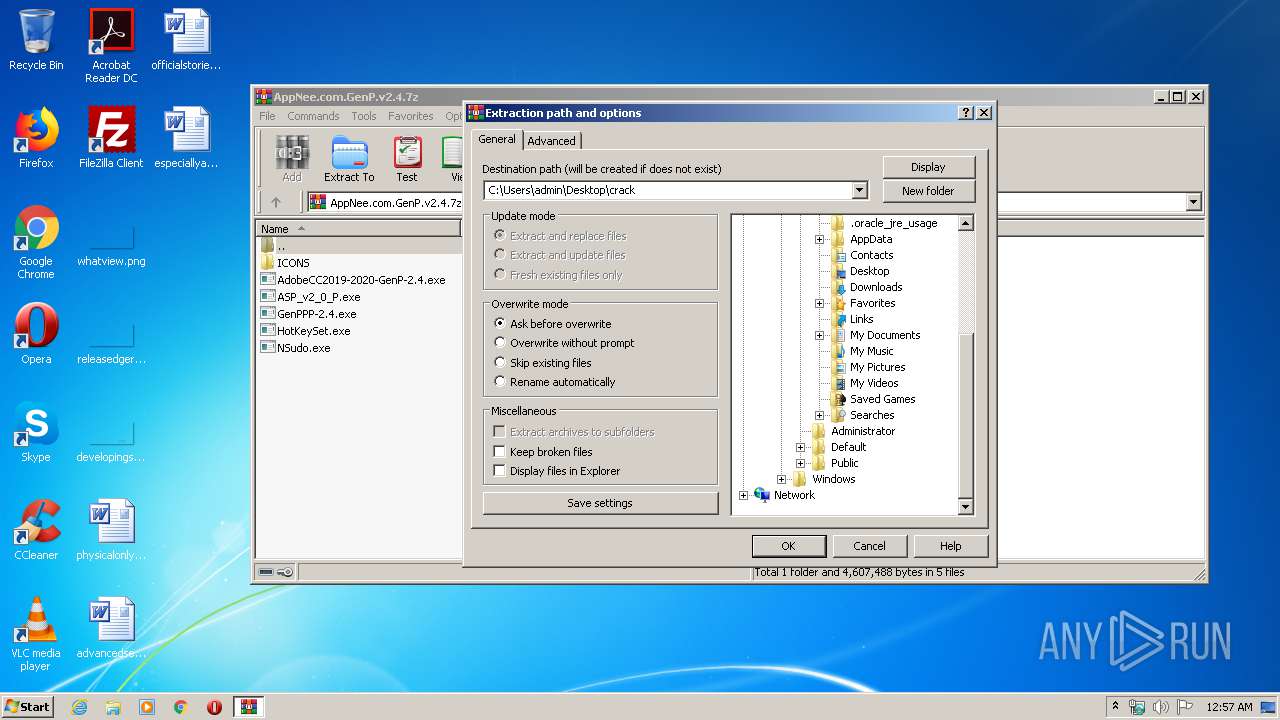
Task: Open the Tools menu in WinRAR
Action: point(364,116)
